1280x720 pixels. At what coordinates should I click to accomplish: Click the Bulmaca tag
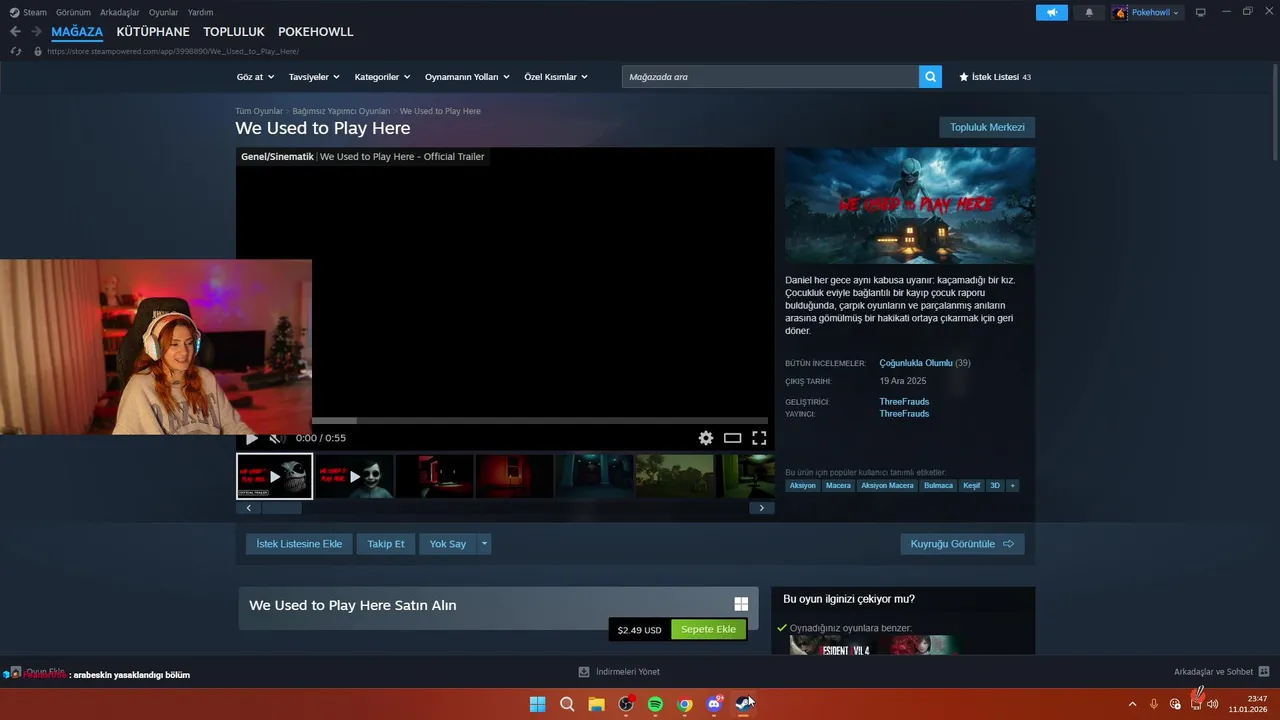click(938, 485)
